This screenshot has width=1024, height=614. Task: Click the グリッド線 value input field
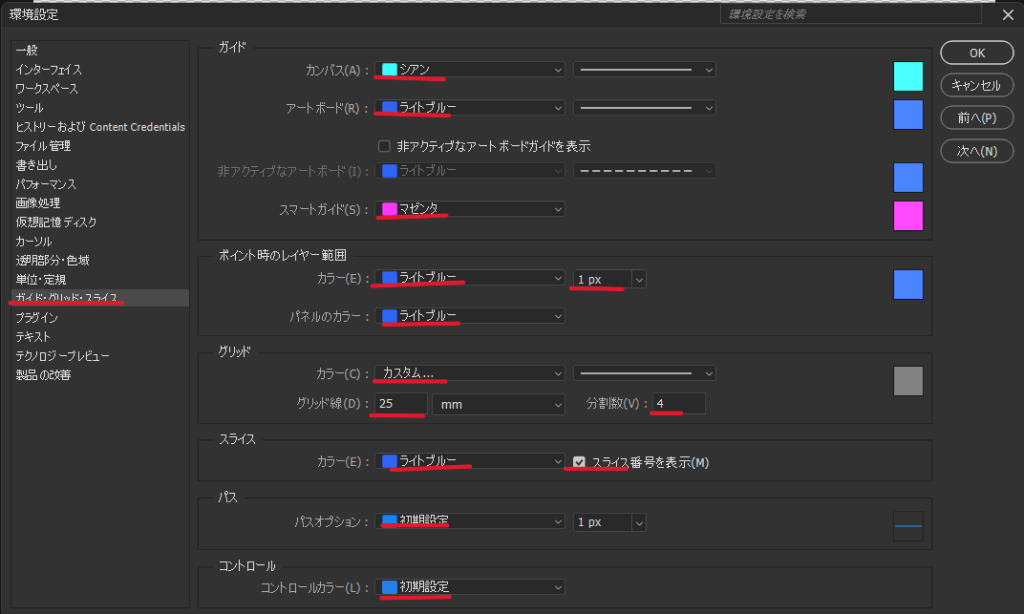tap(399, 404)
